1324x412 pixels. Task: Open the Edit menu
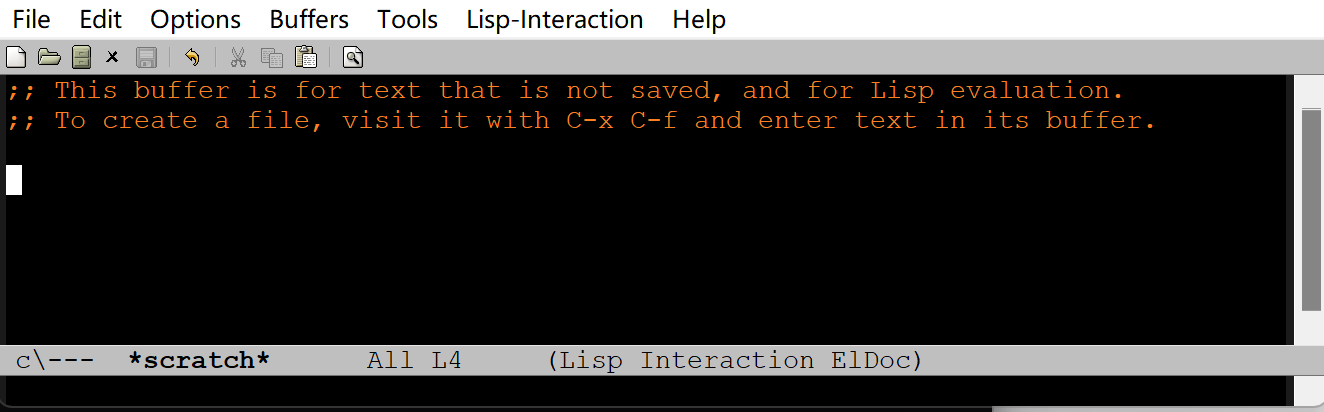click(100, 19)
